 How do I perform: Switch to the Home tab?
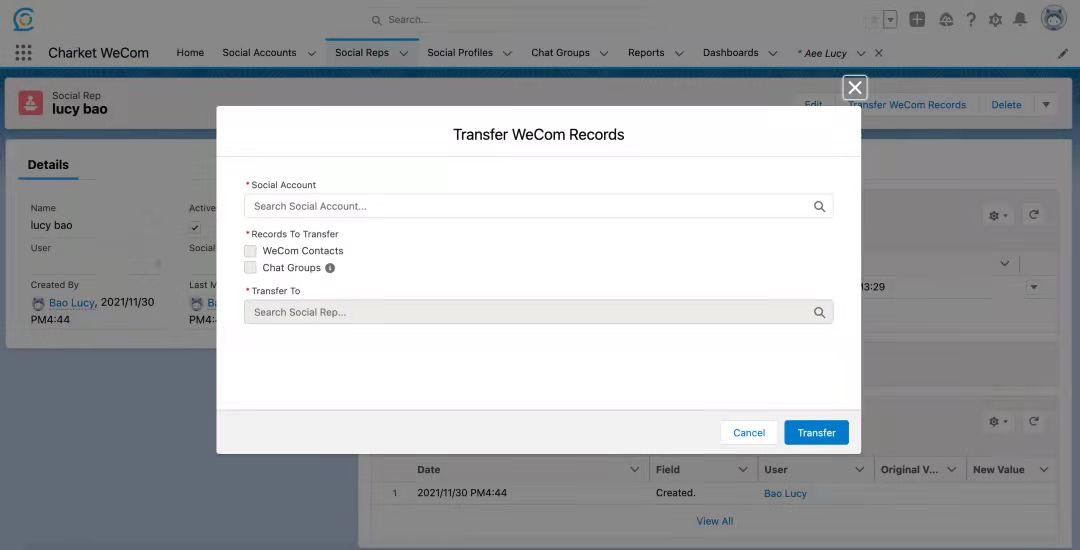pos(190,53)
